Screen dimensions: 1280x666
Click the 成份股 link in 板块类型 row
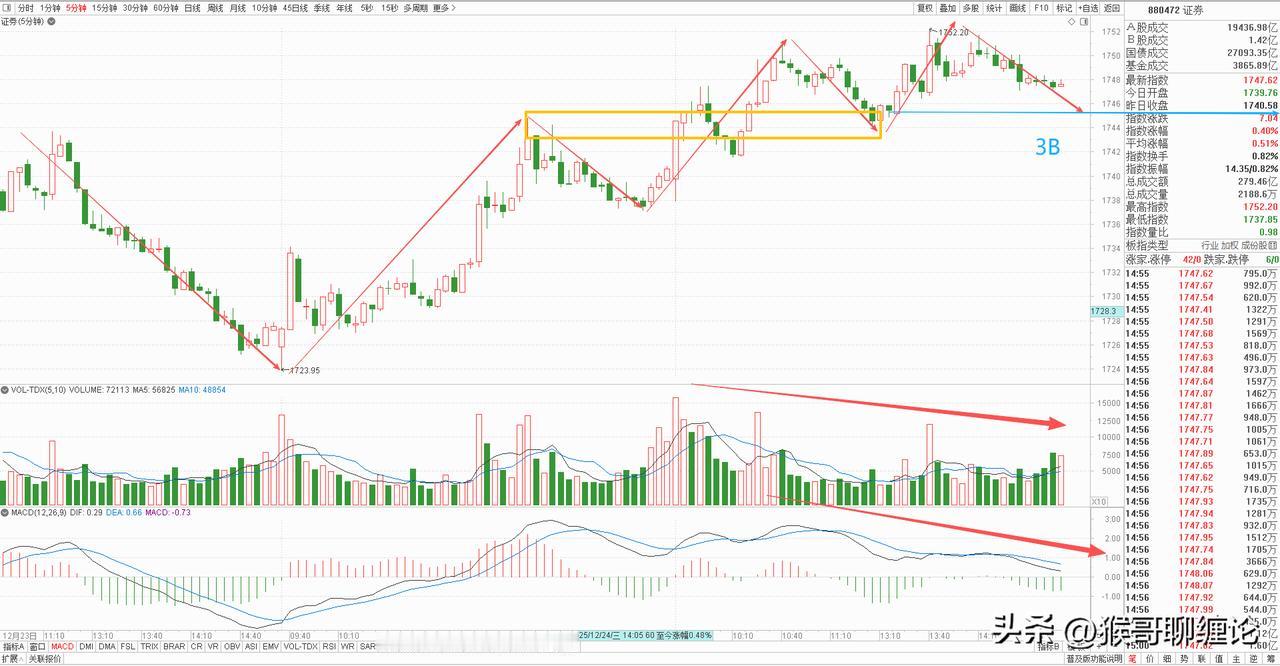[1254, 245]
